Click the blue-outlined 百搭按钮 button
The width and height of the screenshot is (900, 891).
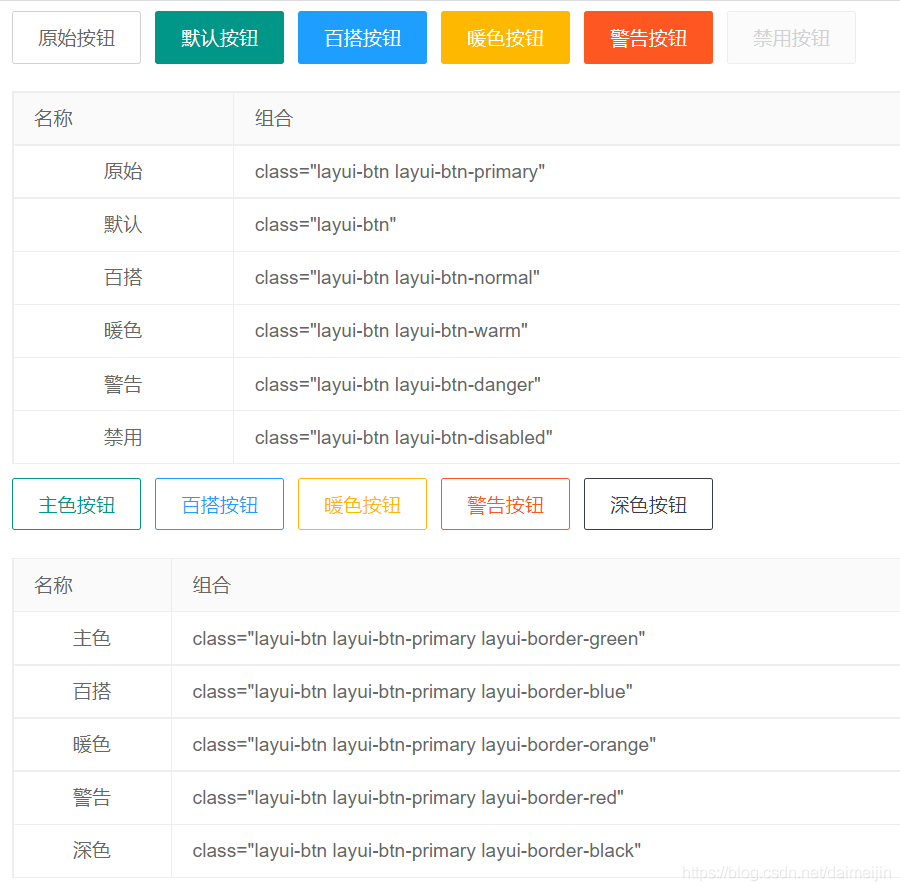click(219, 504)
